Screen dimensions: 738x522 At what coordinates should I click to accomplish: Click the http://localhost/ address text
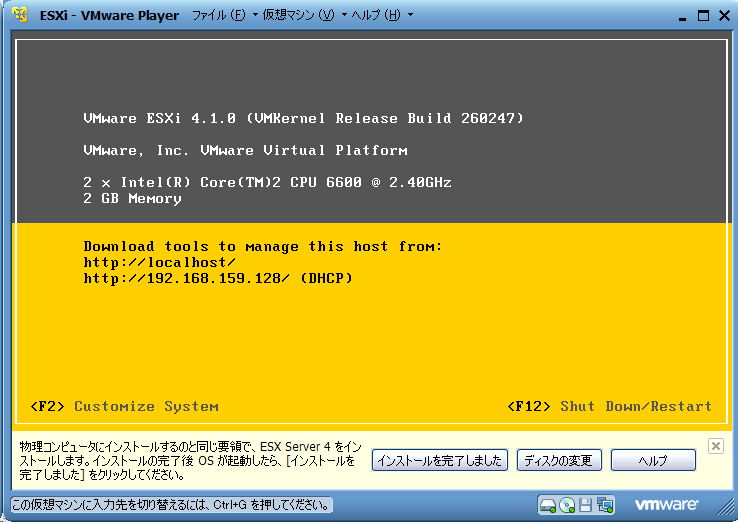pos(160,262)
